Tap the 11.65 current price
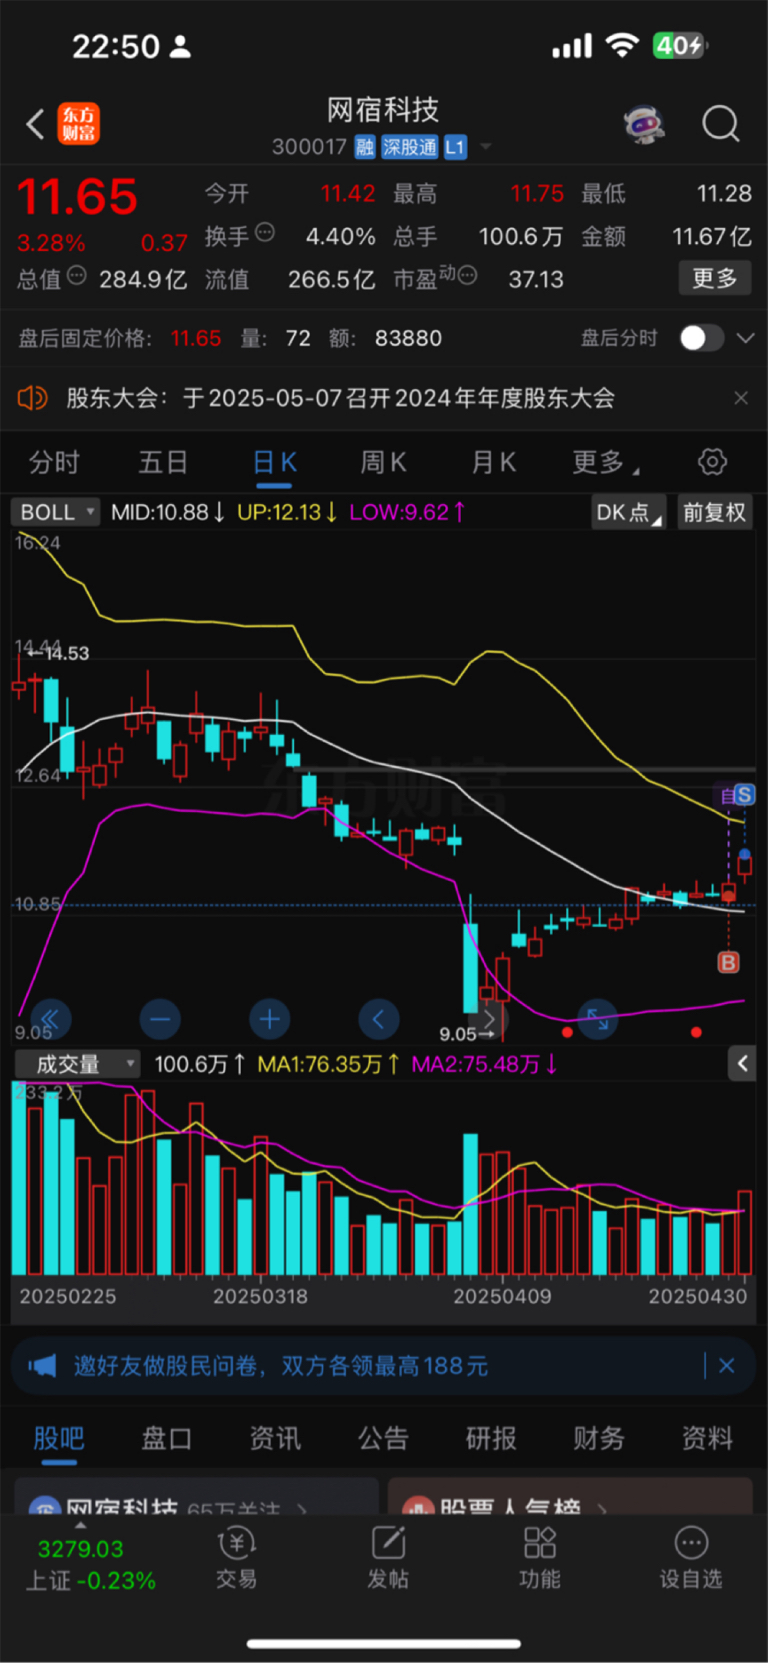768x1663 pixels. [77, 197]
